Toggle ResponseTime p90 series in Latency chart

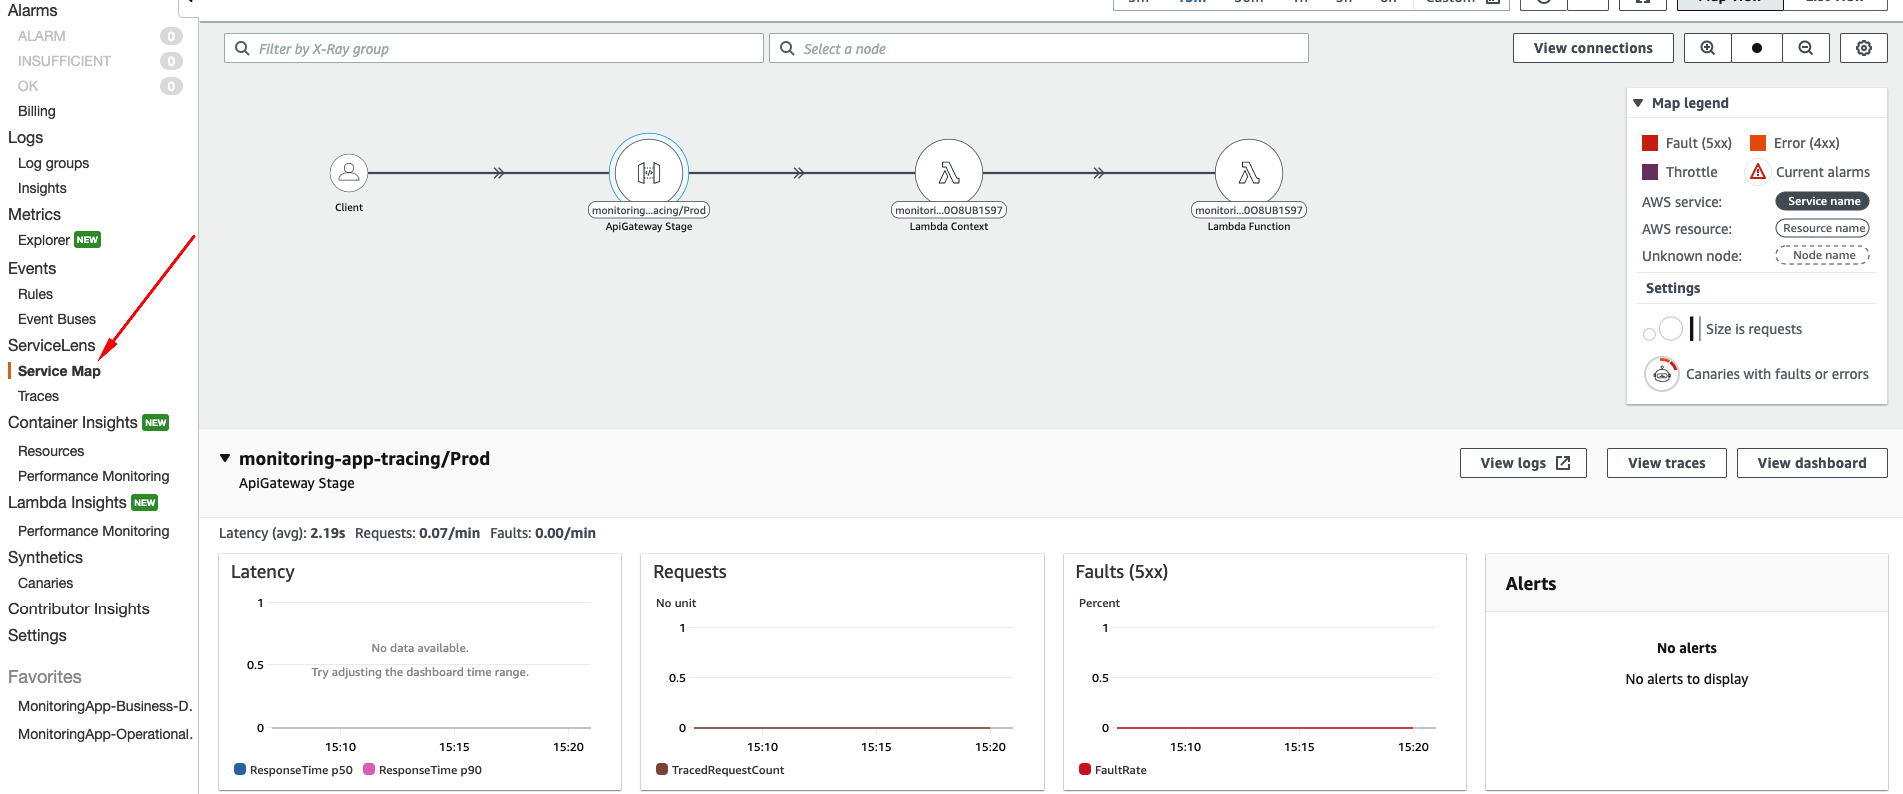(423, 770)
